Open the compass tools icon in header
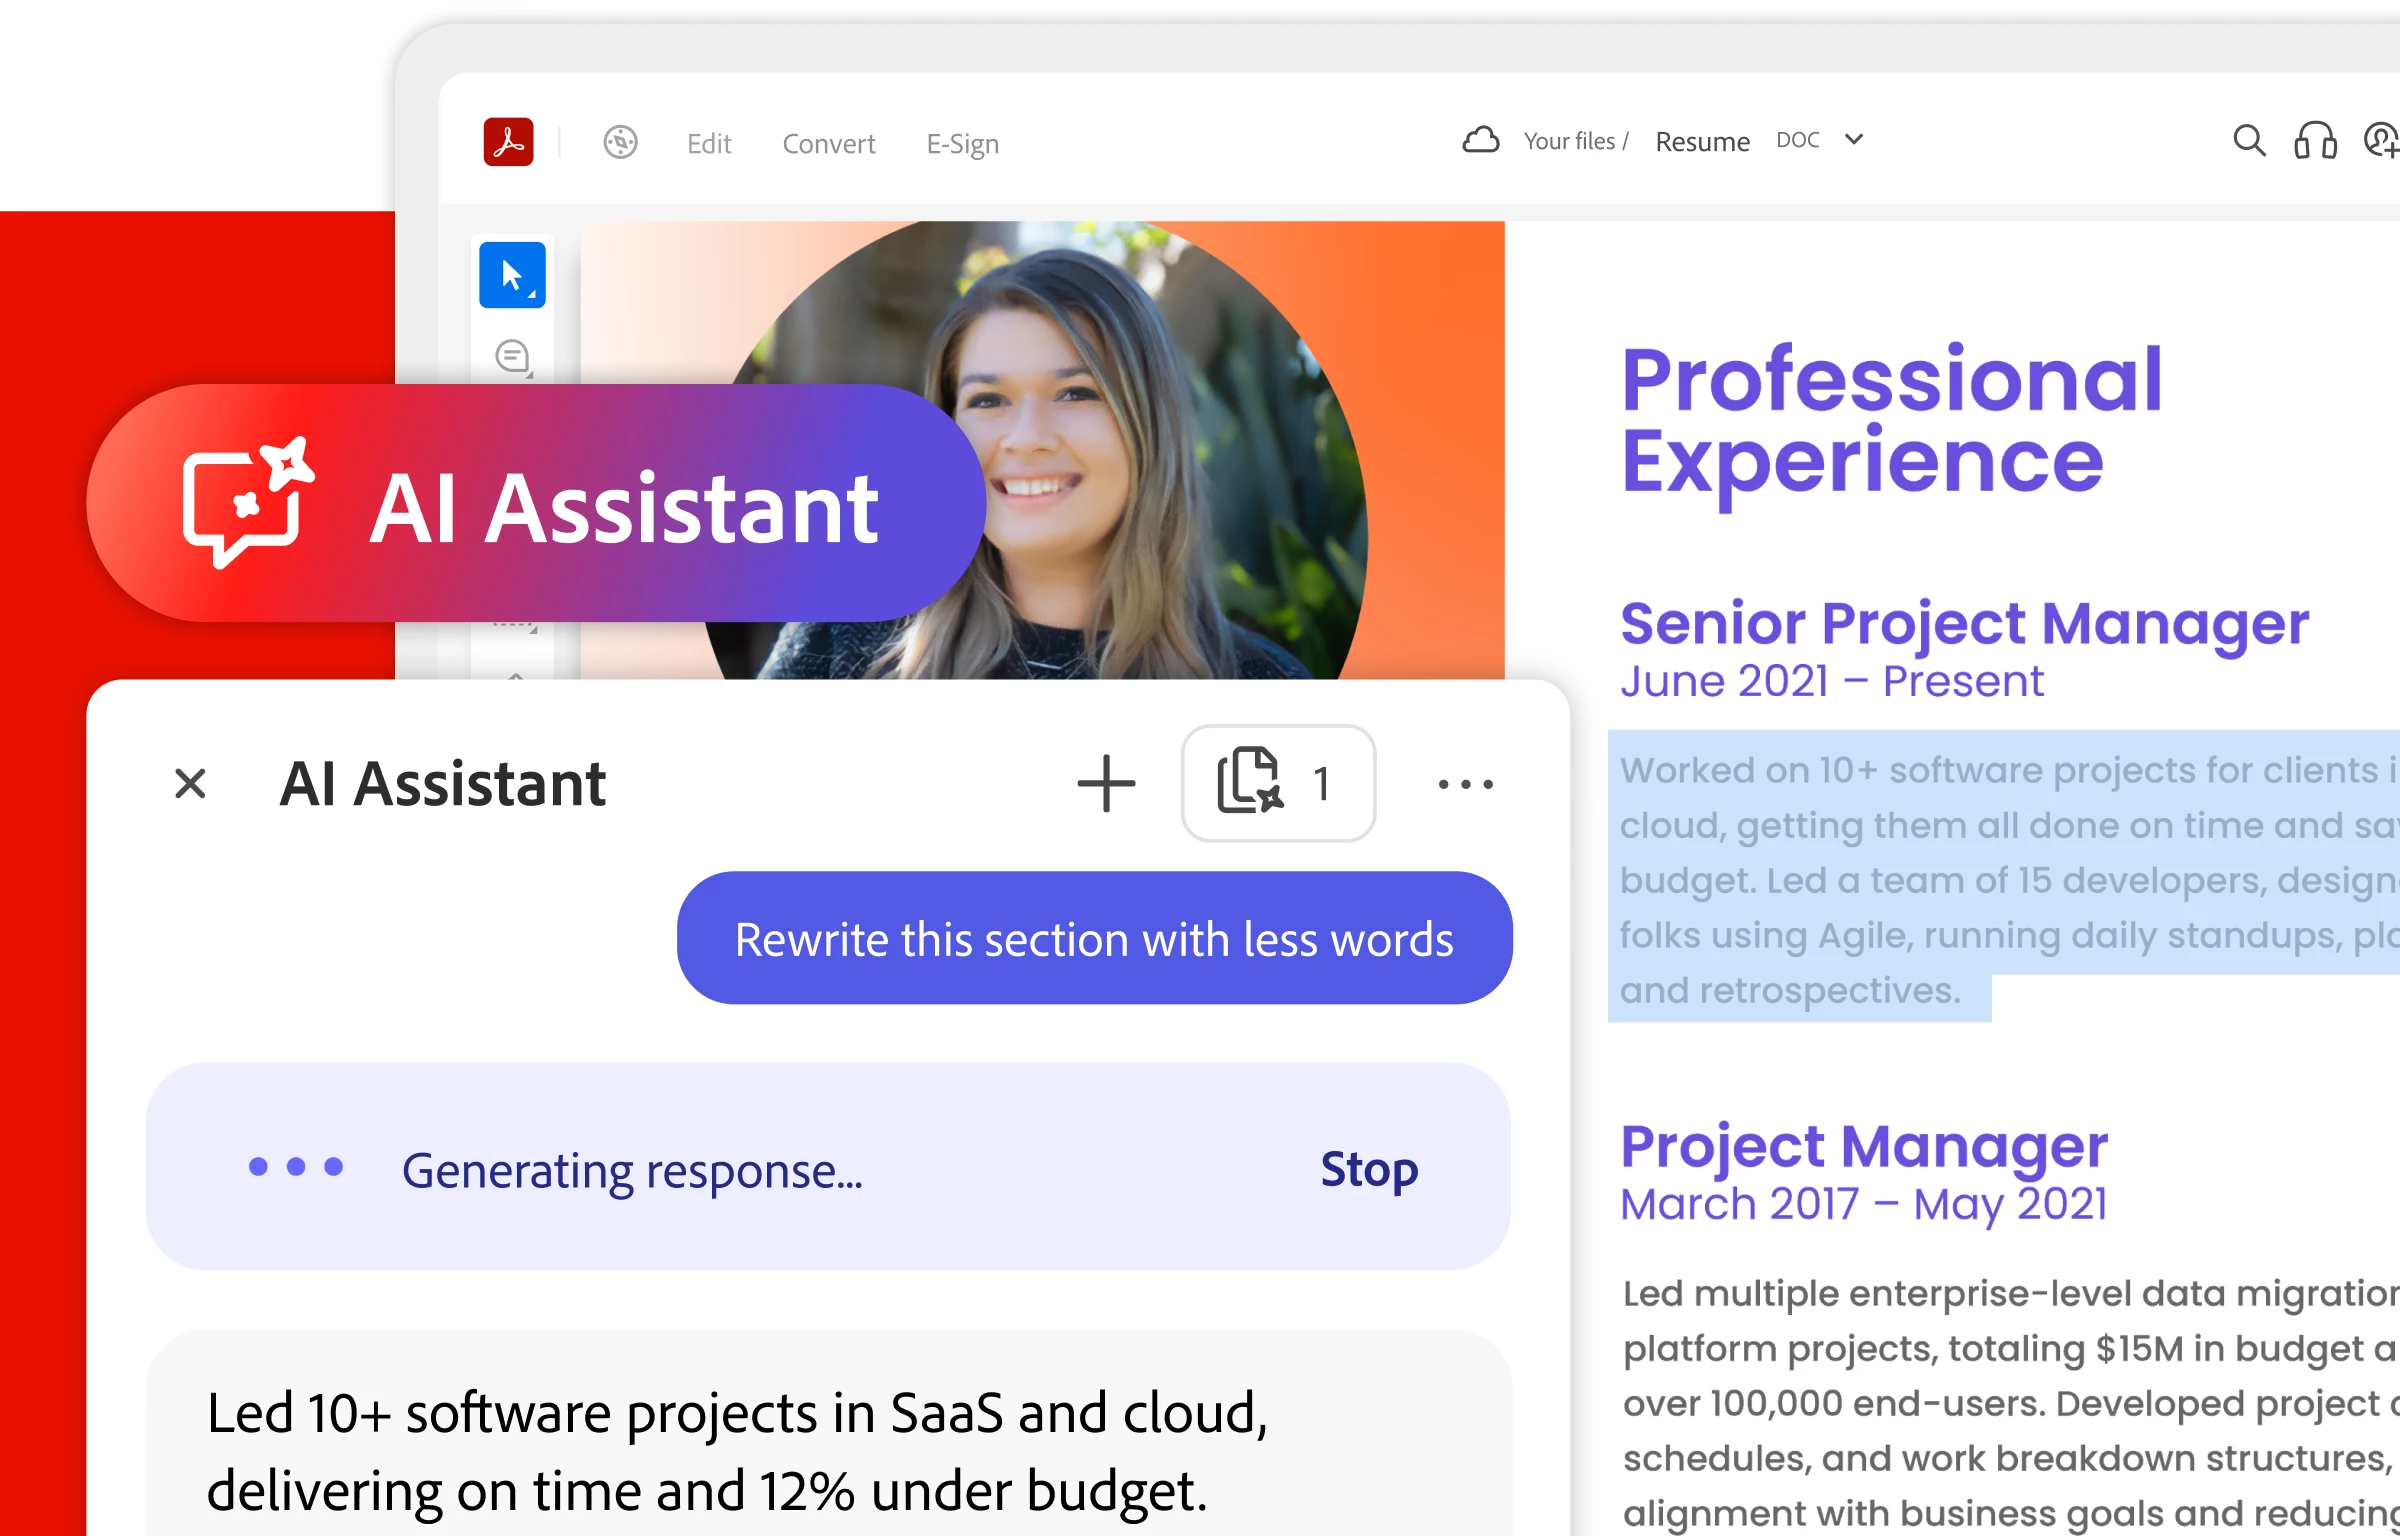 pyautogui.click(x=620, y=142)
